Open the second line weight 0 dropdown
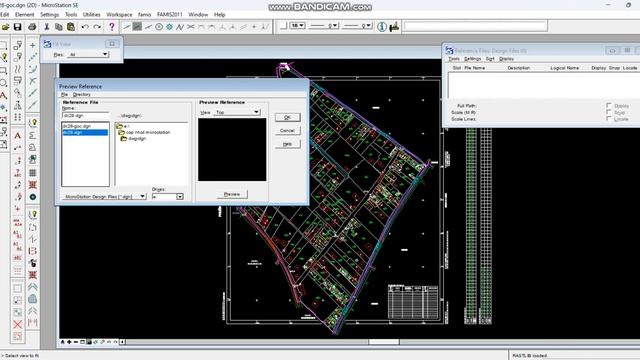Image resolution: width=640 pixels, height=360 pixels. (357, 26)
